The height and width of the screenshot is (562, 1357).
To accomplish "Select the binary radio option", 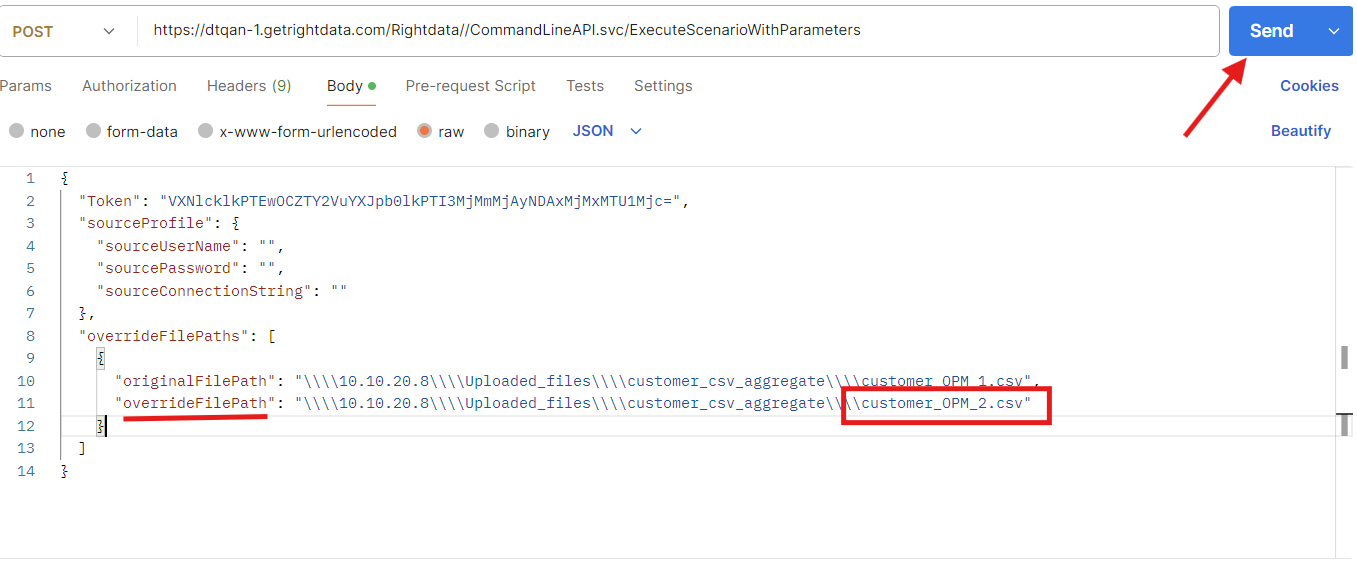I will (491, 131).
